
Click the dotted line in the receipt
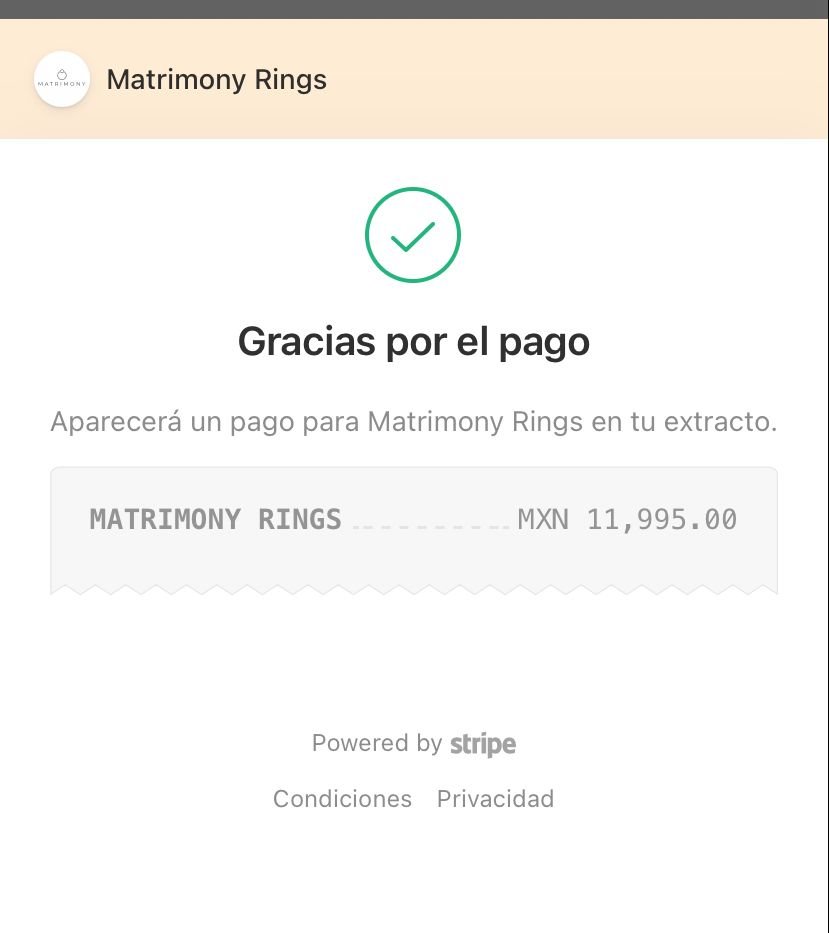(x=431, y=527)
